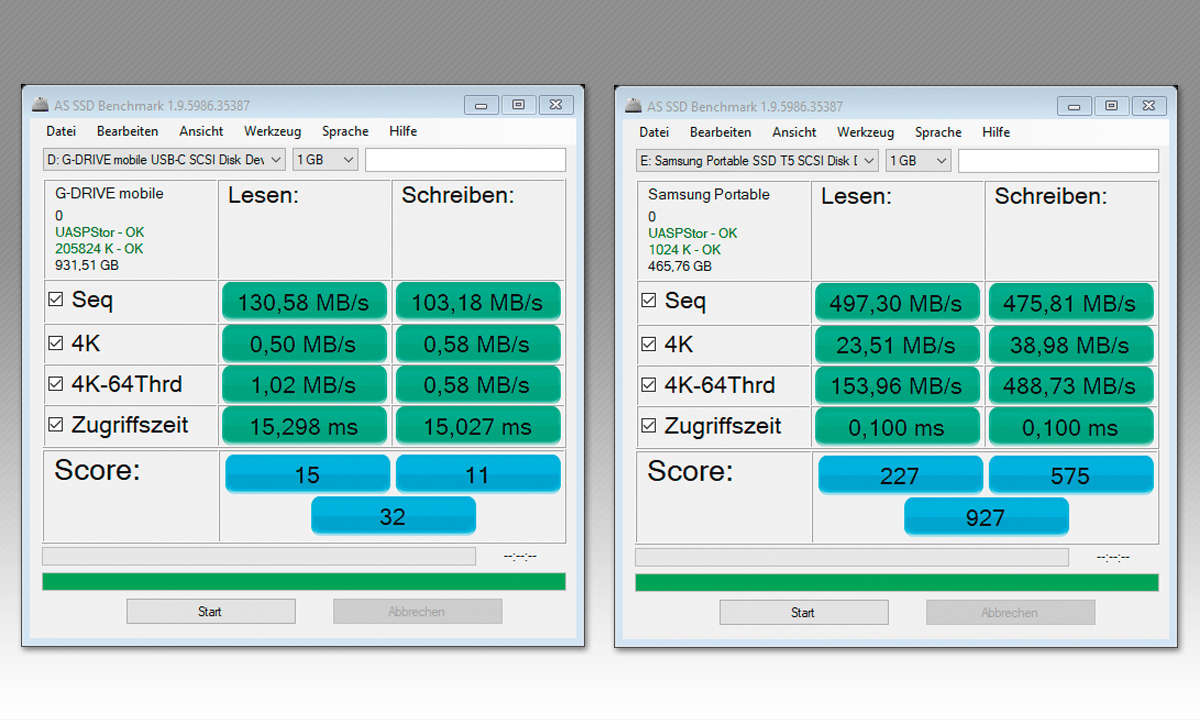Open the G-DRIVE mobile drive selection dropdown
1200x720 pixels.
(164, 159)
